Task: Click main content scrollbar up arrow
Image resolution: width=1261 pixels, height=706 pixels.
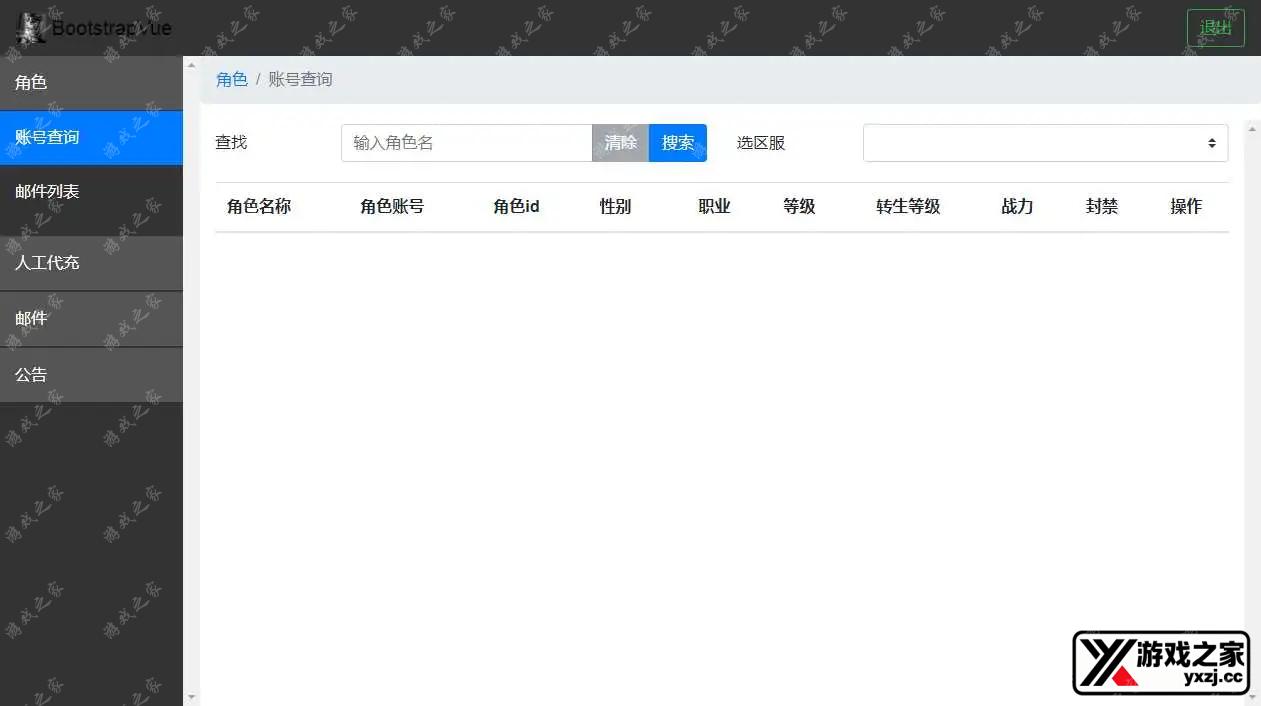Action: click(1252, 128)
